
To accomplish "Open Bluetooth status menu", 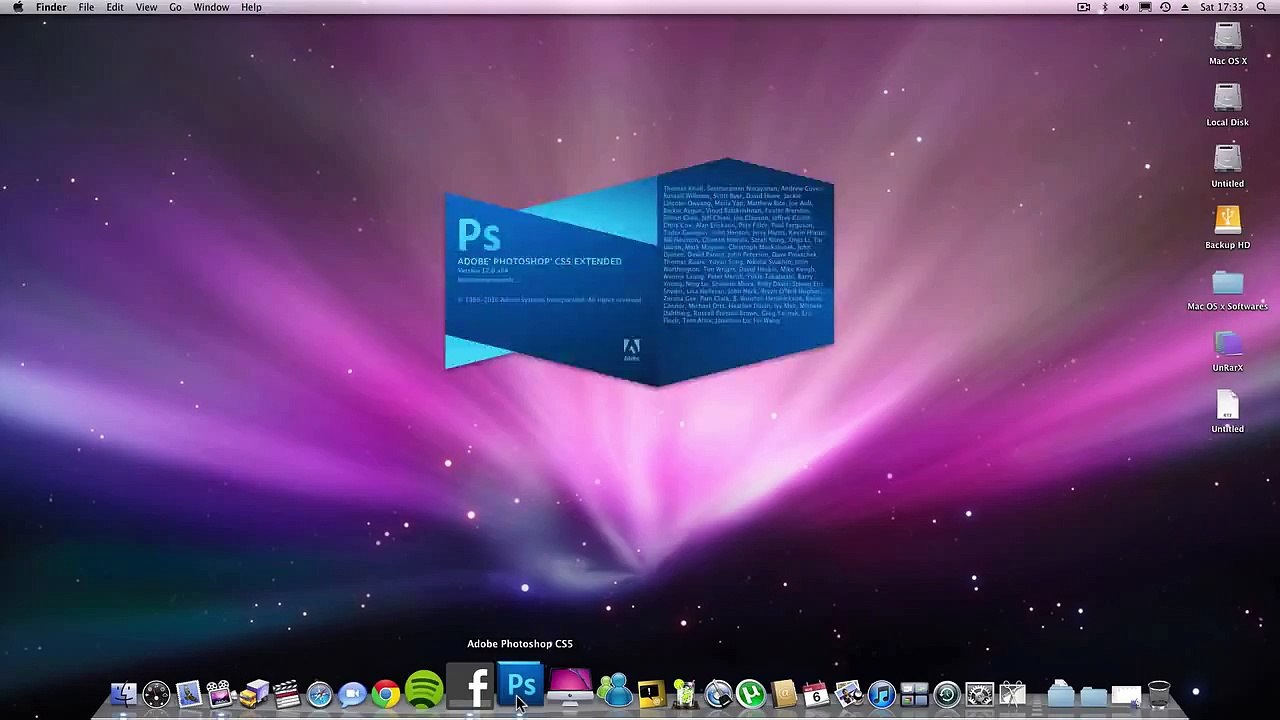I will 1104,8.
